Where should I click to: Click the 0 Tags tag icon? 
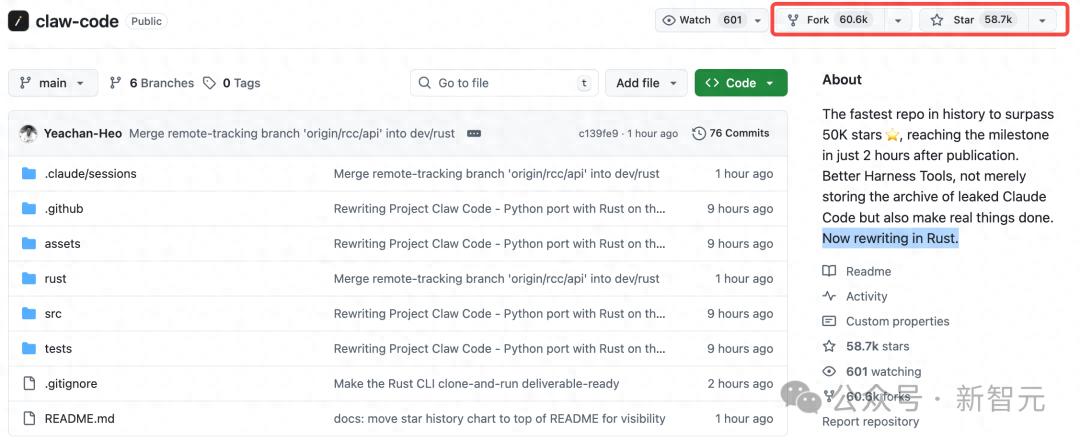pos(209,83)
